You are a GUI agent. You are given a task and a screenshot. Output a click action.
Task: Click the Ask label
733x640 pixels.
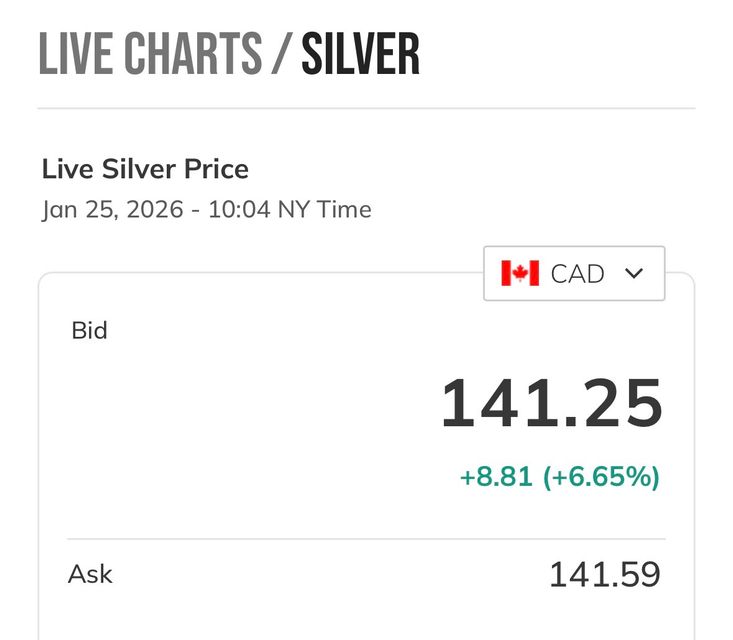(x=90, y=574)
